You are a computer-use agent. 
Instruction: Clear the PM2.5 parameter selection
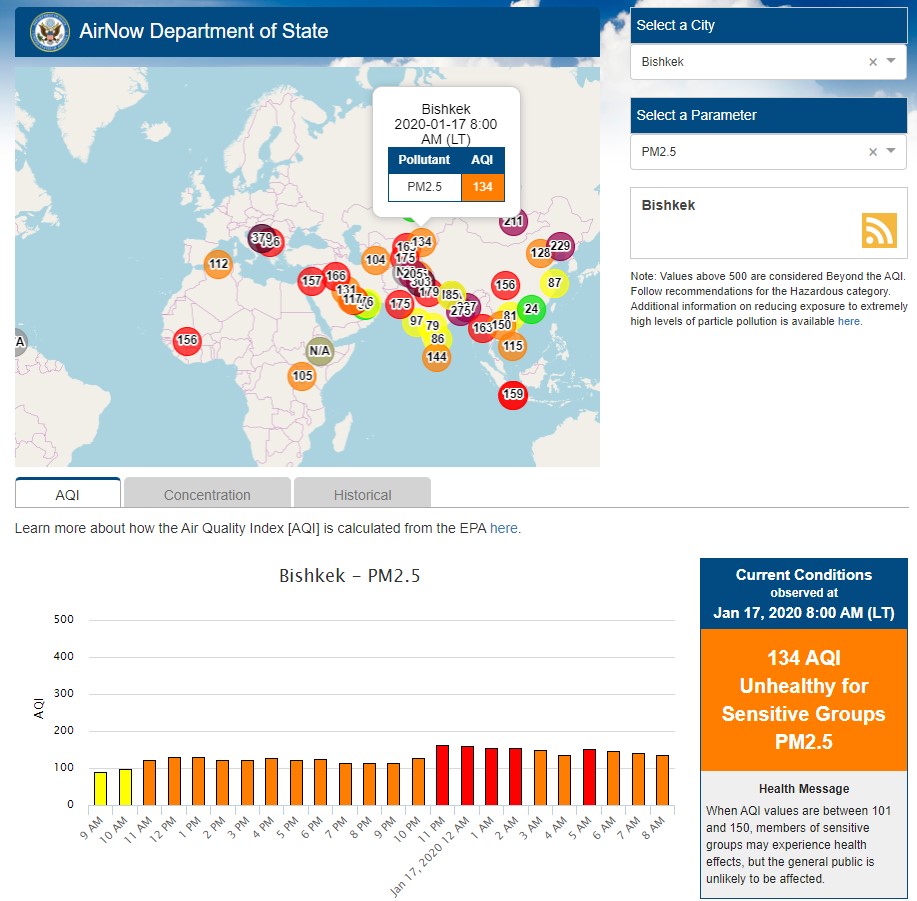tap(872, 152)
